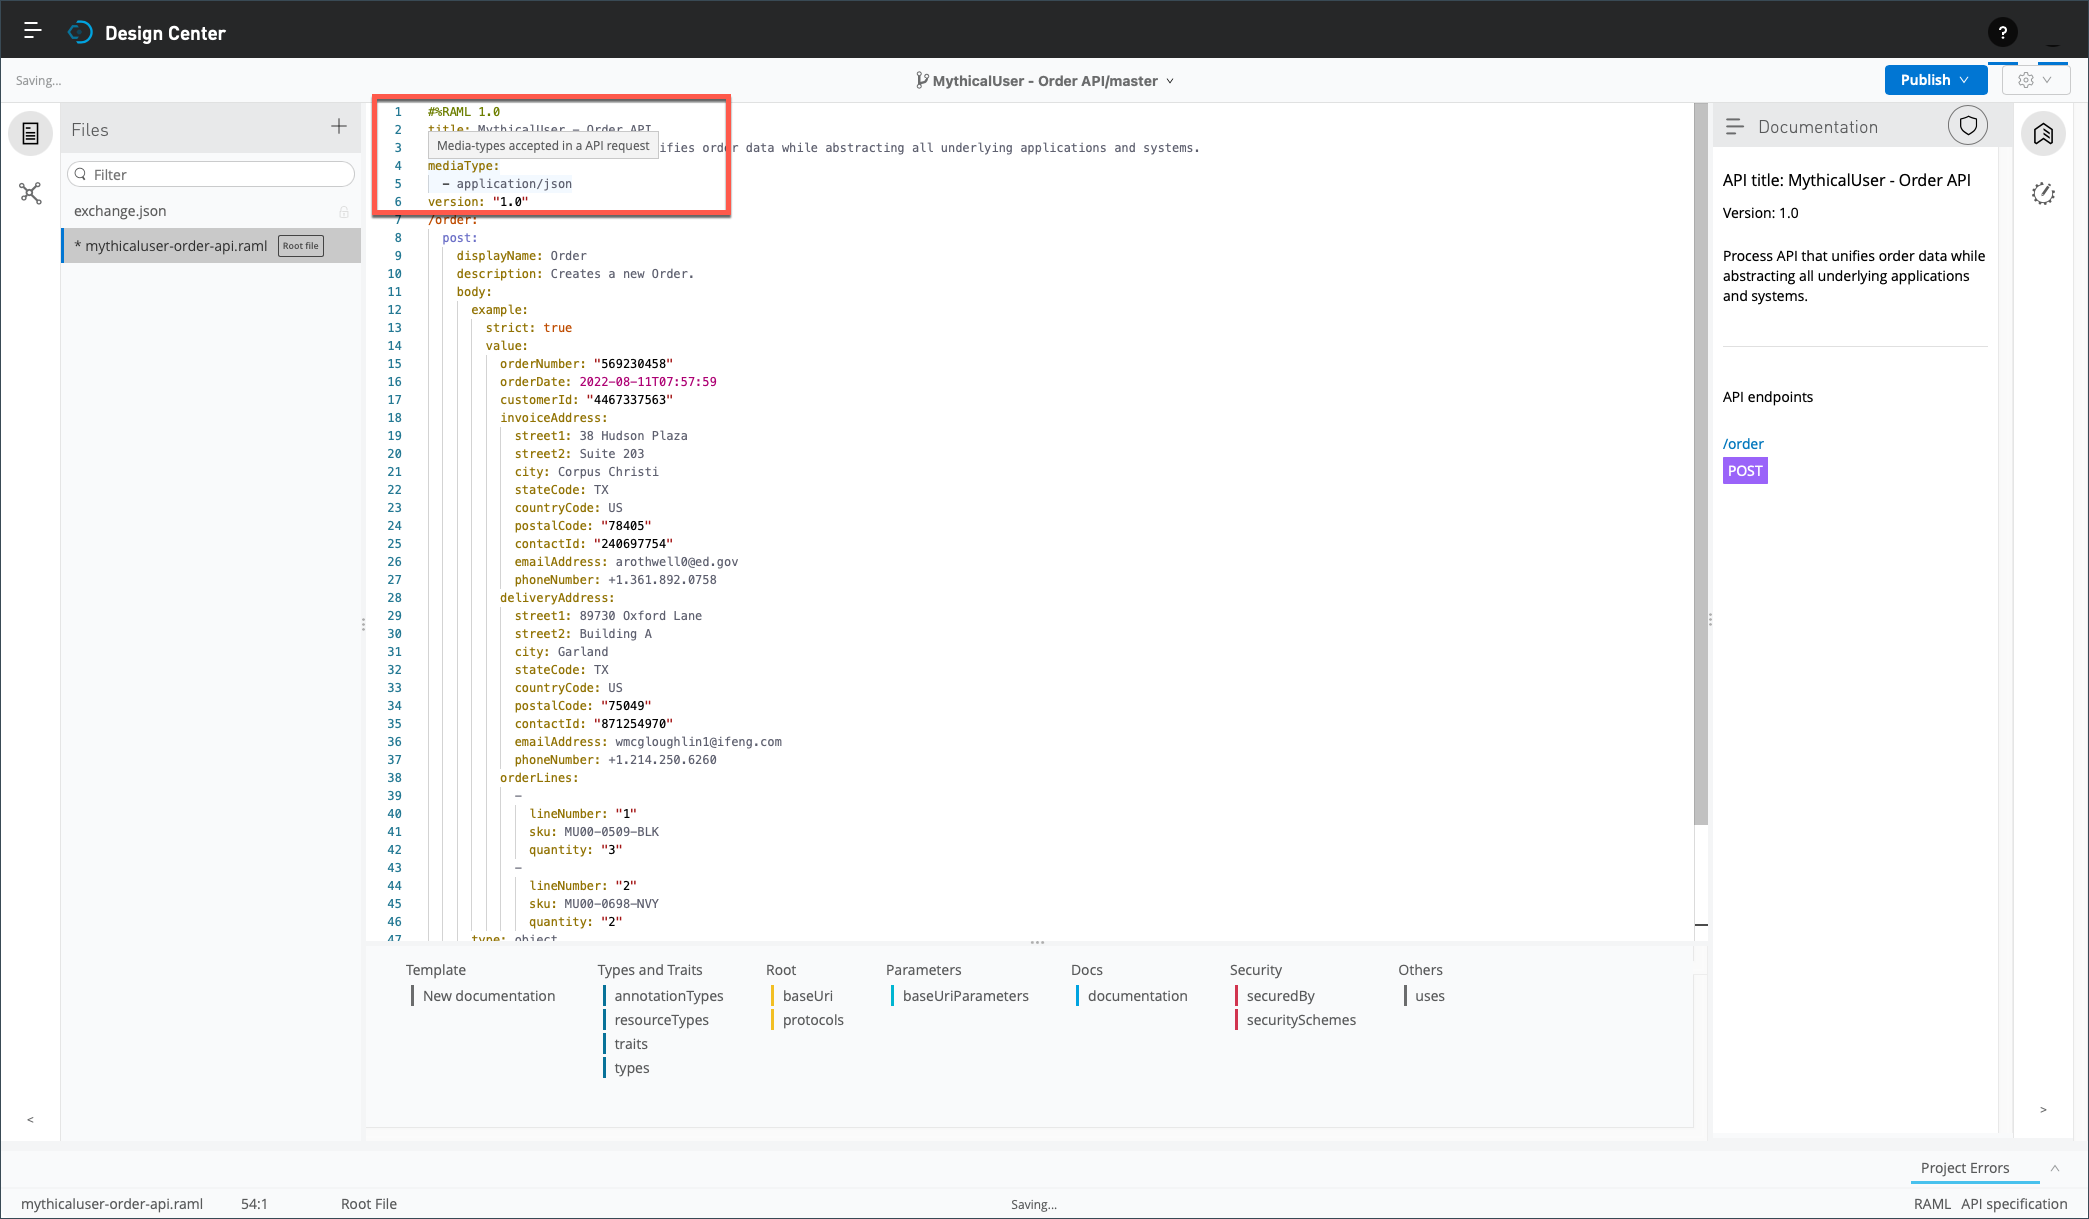Click the application/json media type line

click(514, 184)
